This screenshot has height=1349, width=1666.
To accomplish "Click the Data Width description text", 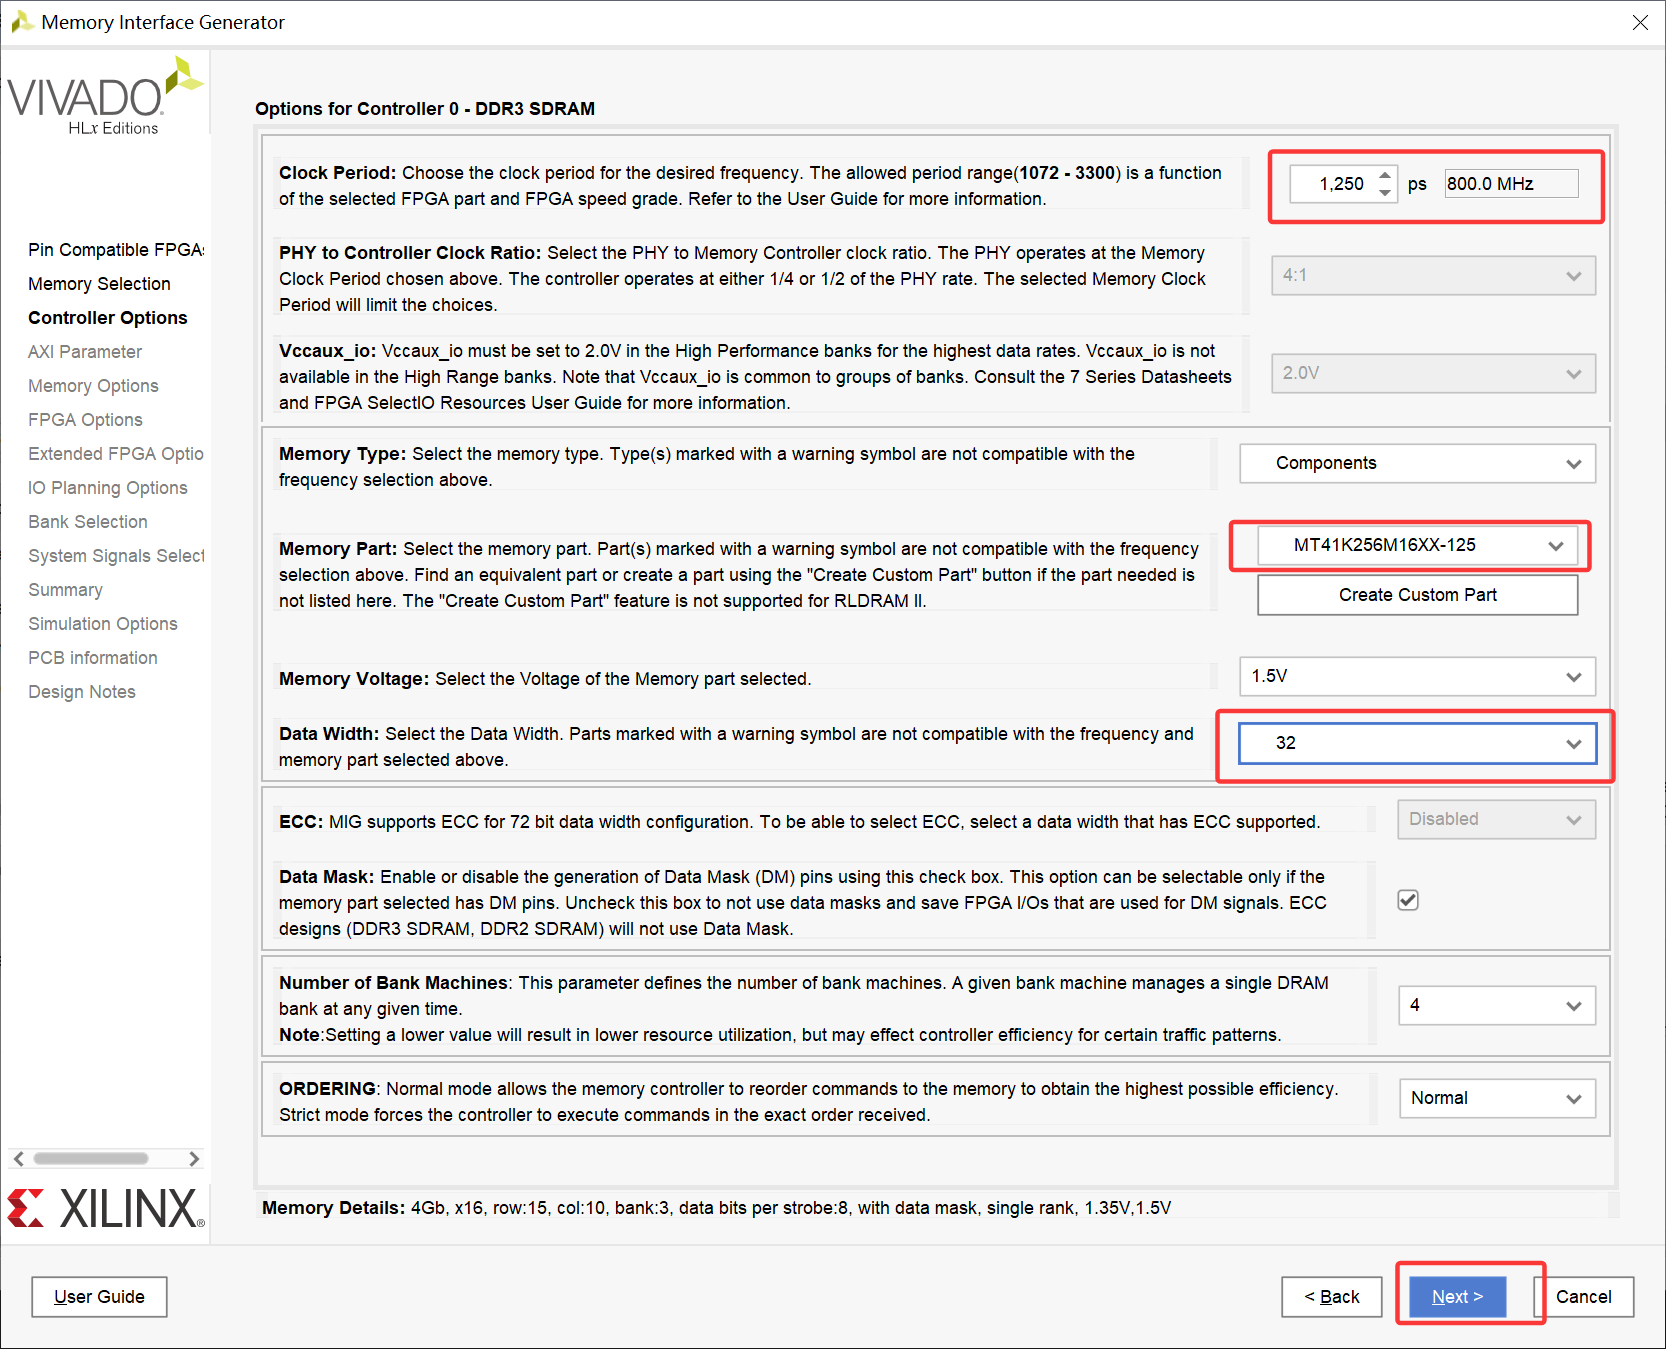I will [736, 747].
